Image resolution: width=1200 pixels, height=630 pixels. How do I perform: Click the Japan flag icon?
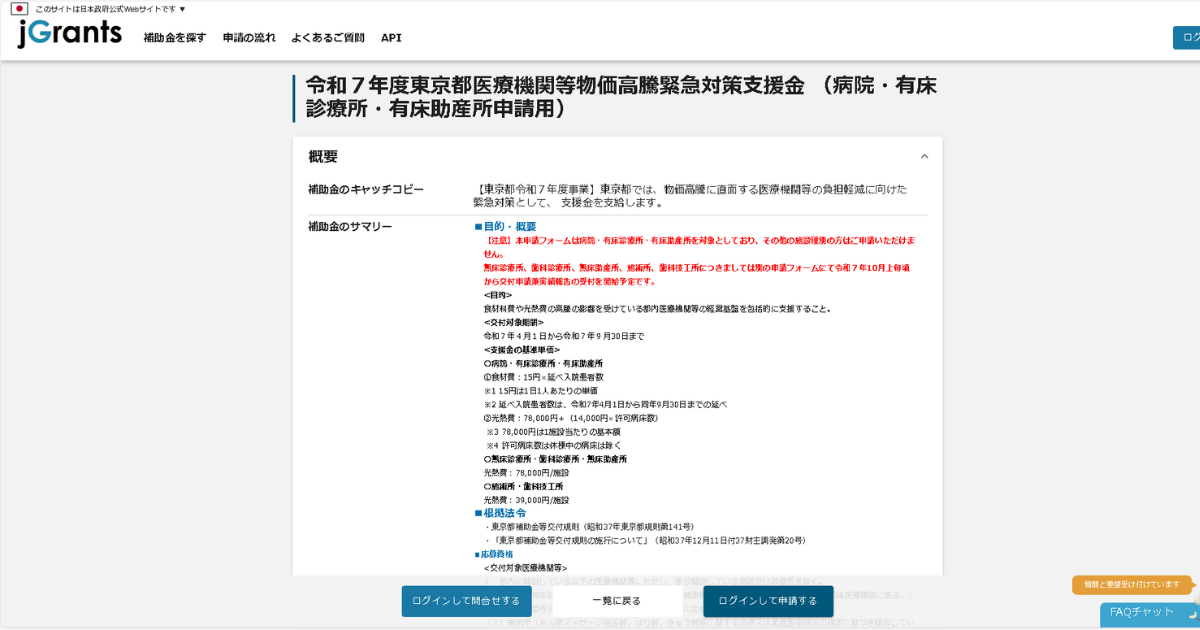tap(19, 9)
